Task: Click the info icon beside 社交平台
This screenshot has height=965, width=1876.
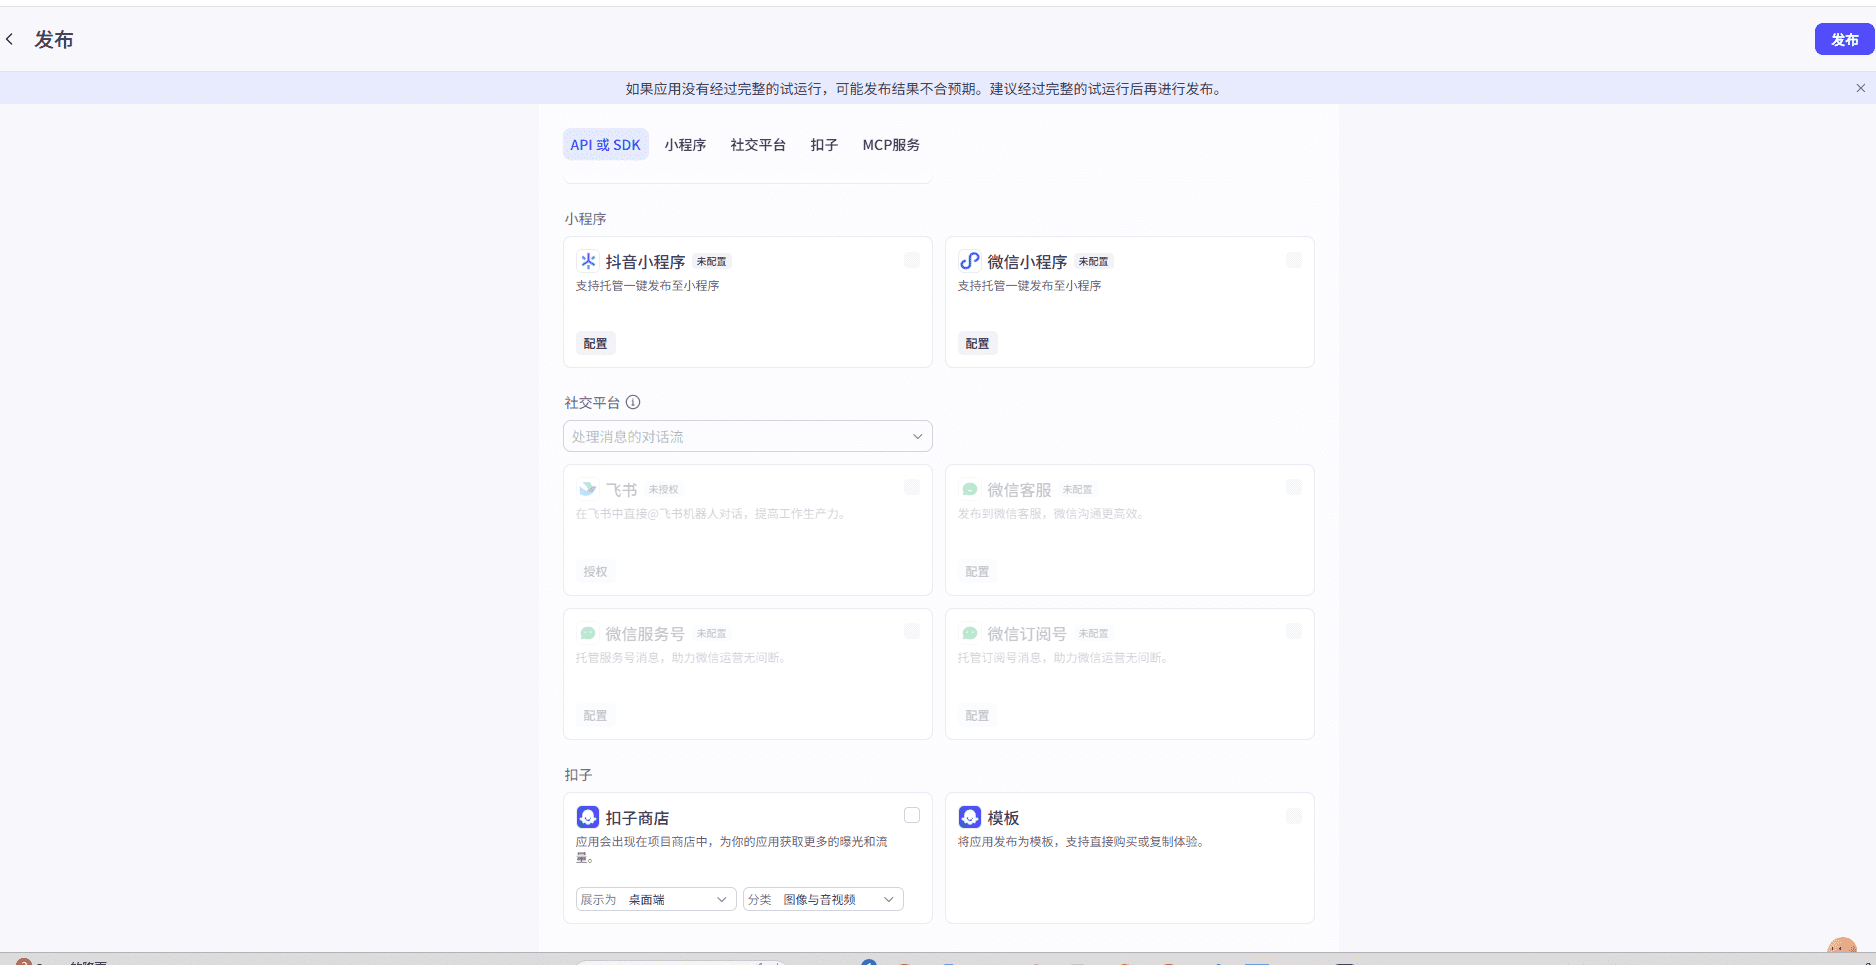Action: [633, 402]
